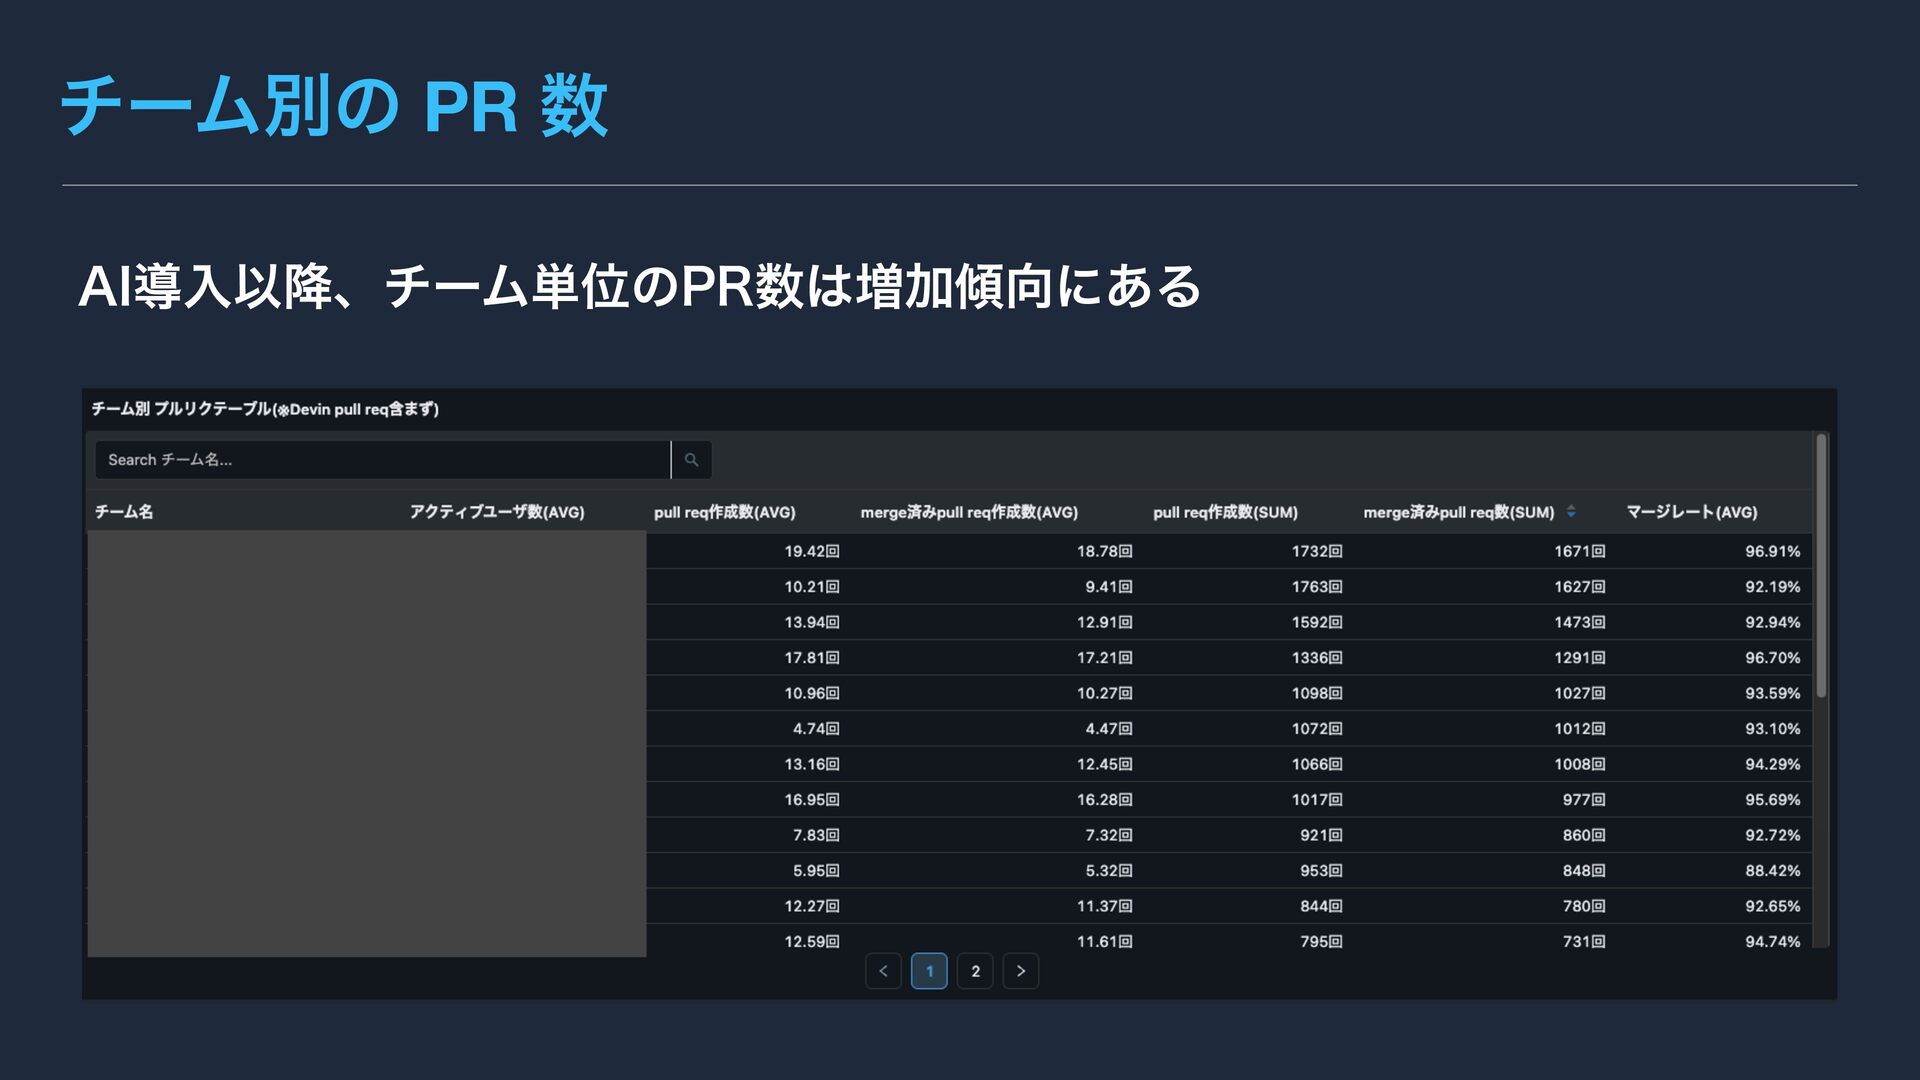
Task: Select the 4.47回 cell
Action: (1109, 729)
